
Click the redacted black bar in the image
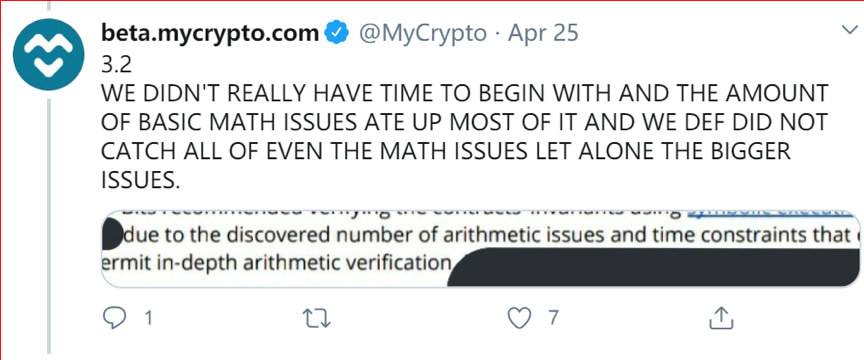[653, 267]
